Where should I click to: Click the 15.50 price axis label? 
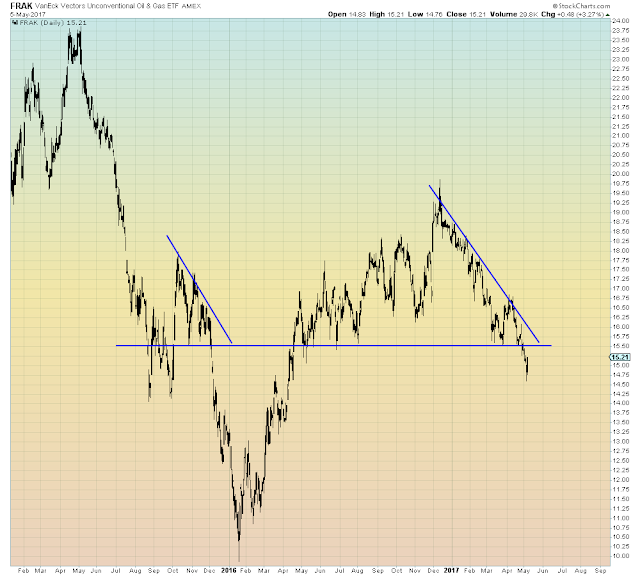[x=621, y=346]
